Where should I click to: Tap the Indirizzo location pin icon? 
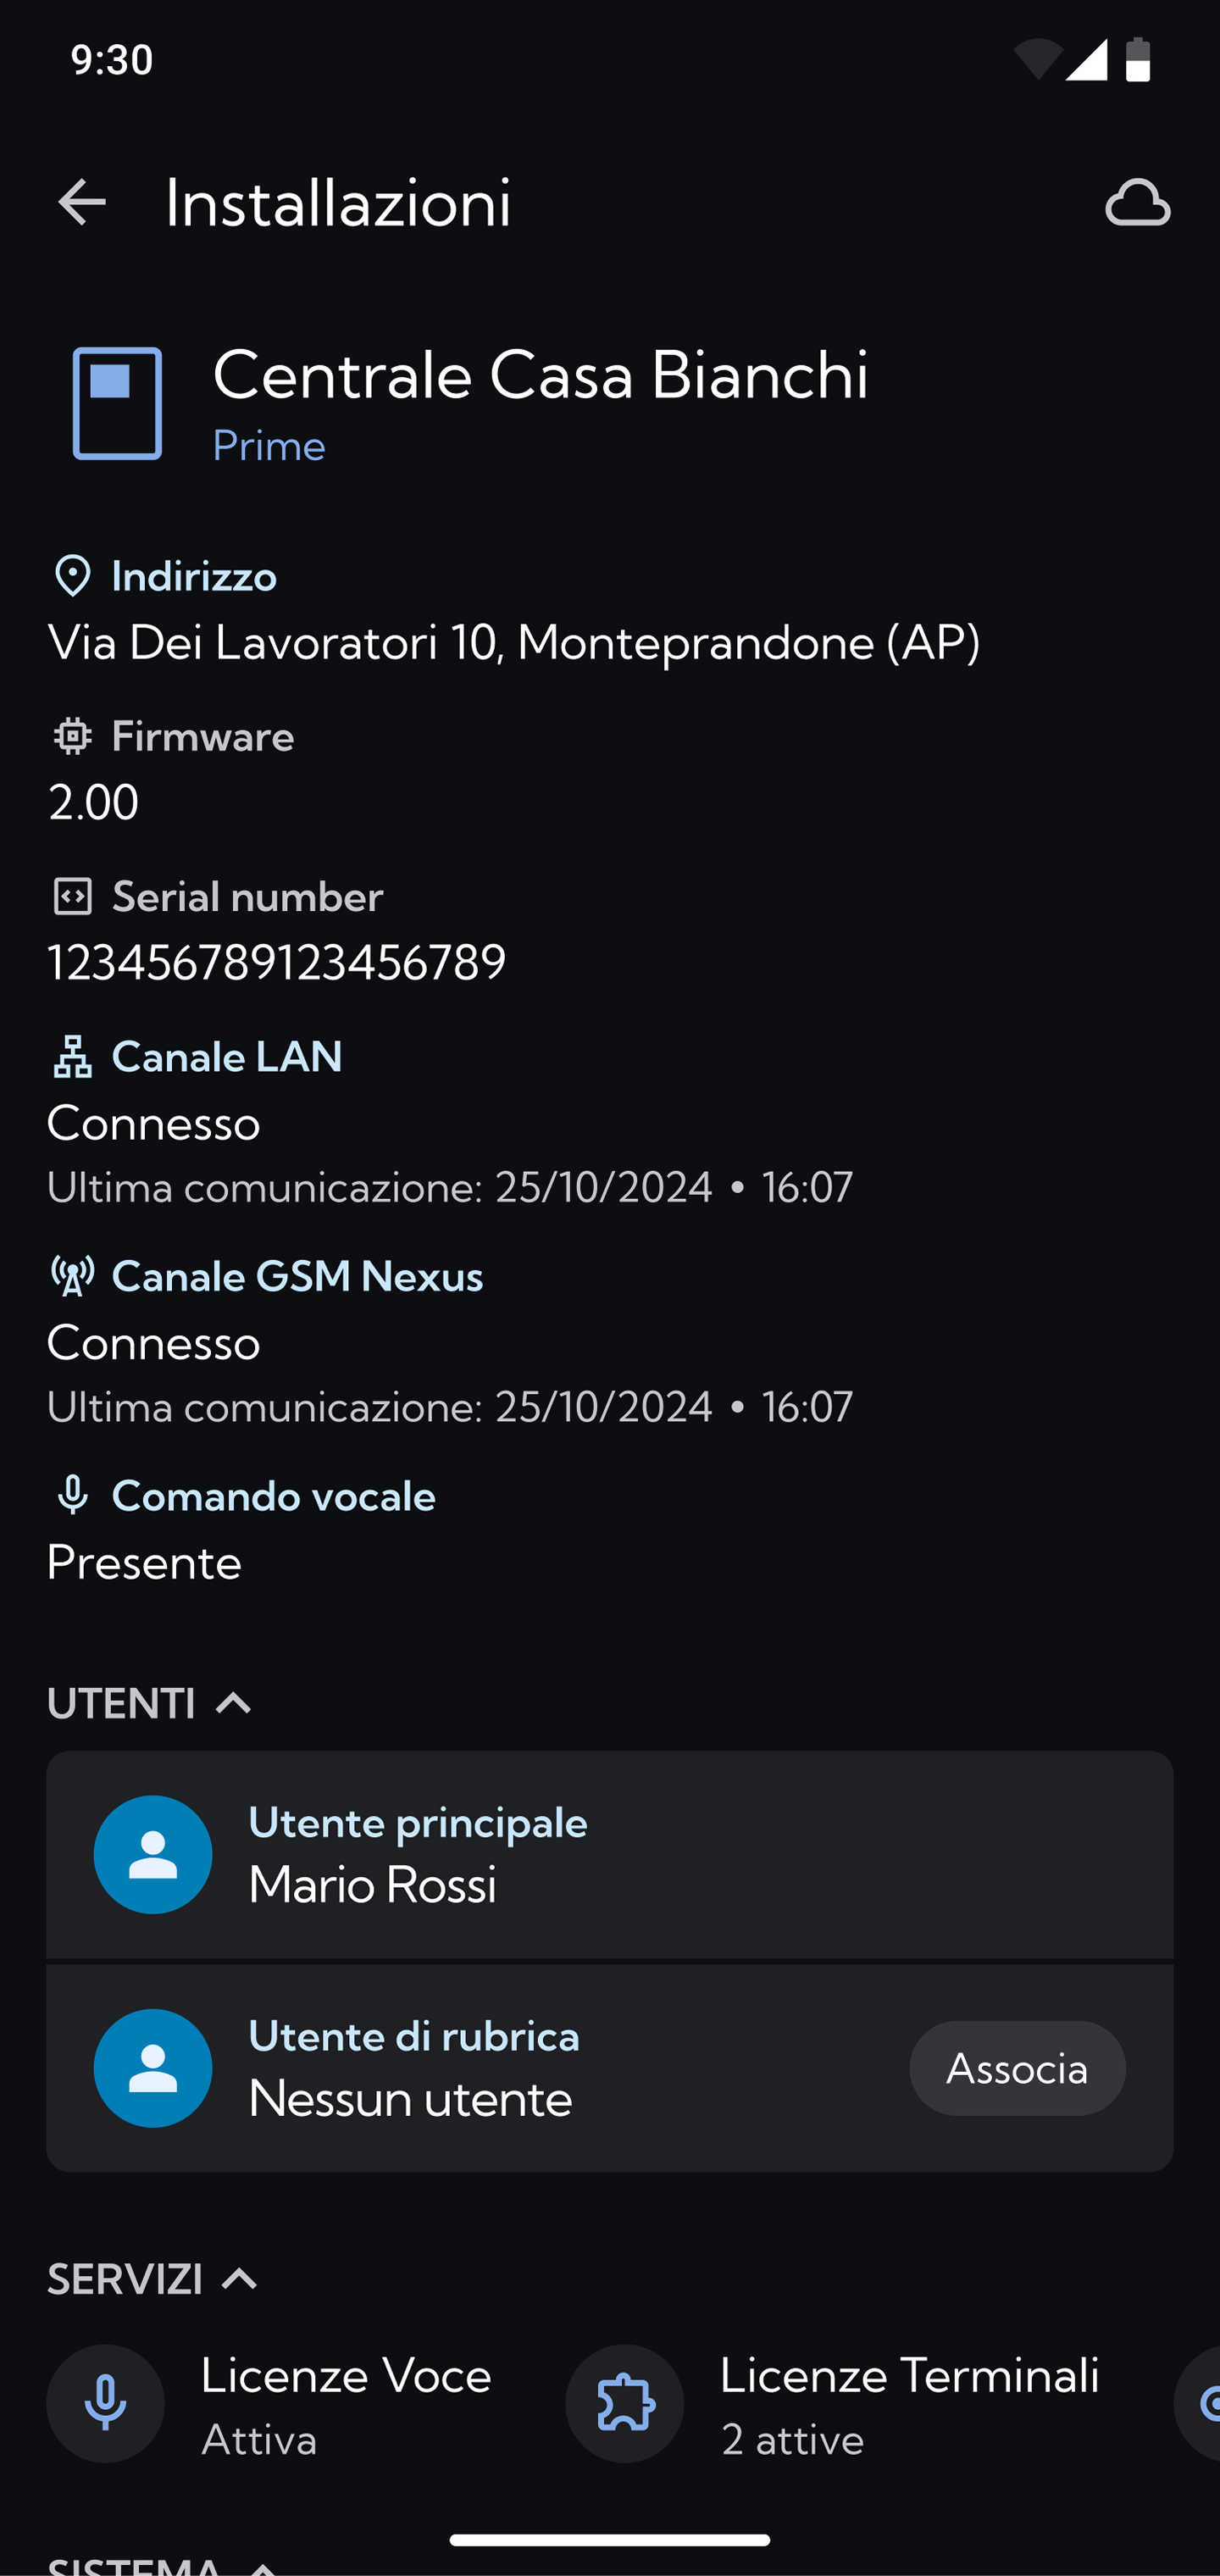[x=72, y=577]
